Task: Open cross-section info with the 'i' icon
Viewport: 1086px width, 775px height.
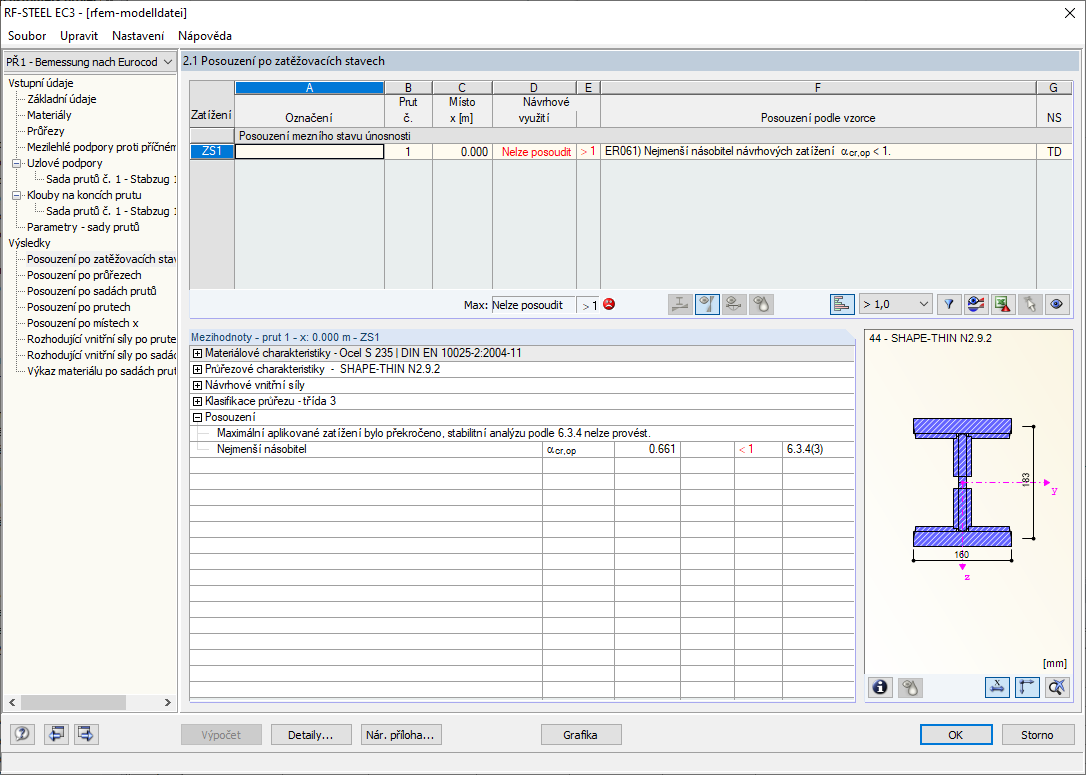Action: click(880, 687)
